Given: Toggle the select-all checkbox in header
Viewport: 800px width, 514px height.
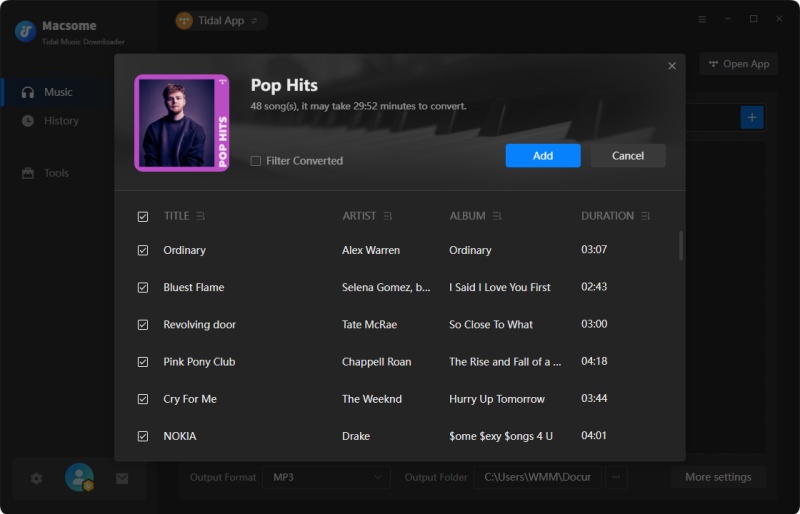Looking at the screenshot, I should click(x=143, y=217).
